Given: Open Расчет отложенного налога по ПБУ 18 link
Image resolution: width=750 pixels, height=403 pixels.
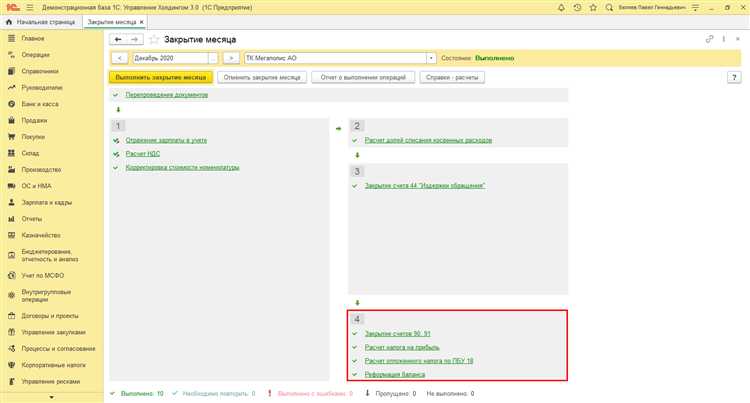Looking at the screenshot, I should click(419, 361).
